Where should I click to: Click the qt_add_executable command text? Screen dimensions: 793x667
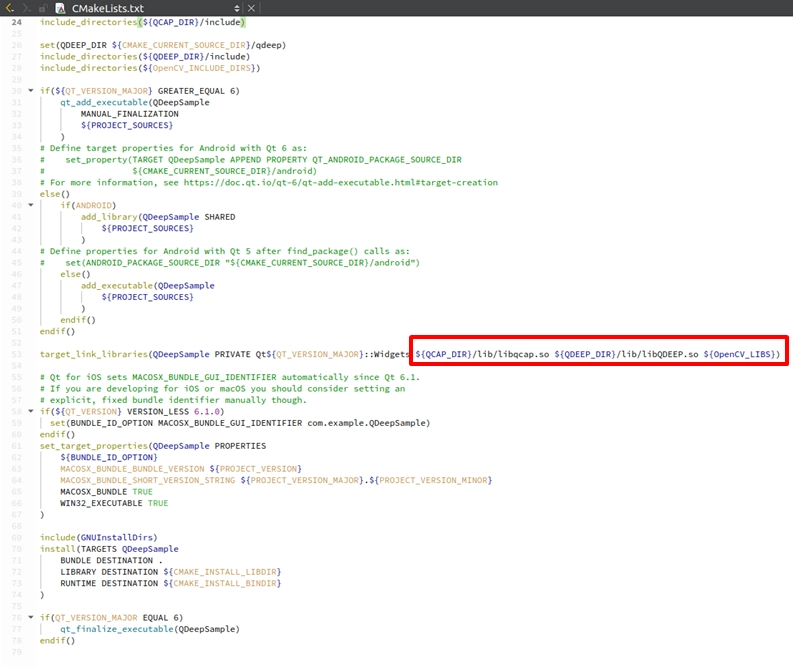(x=104, y=103)
